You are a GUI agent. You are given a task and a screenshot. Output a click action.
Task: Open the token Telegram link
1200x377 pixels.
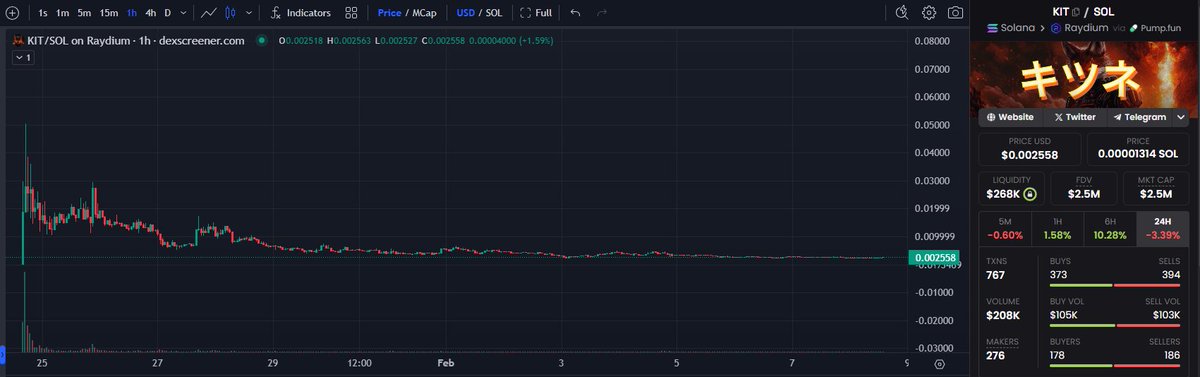(x=1139, y=117)
